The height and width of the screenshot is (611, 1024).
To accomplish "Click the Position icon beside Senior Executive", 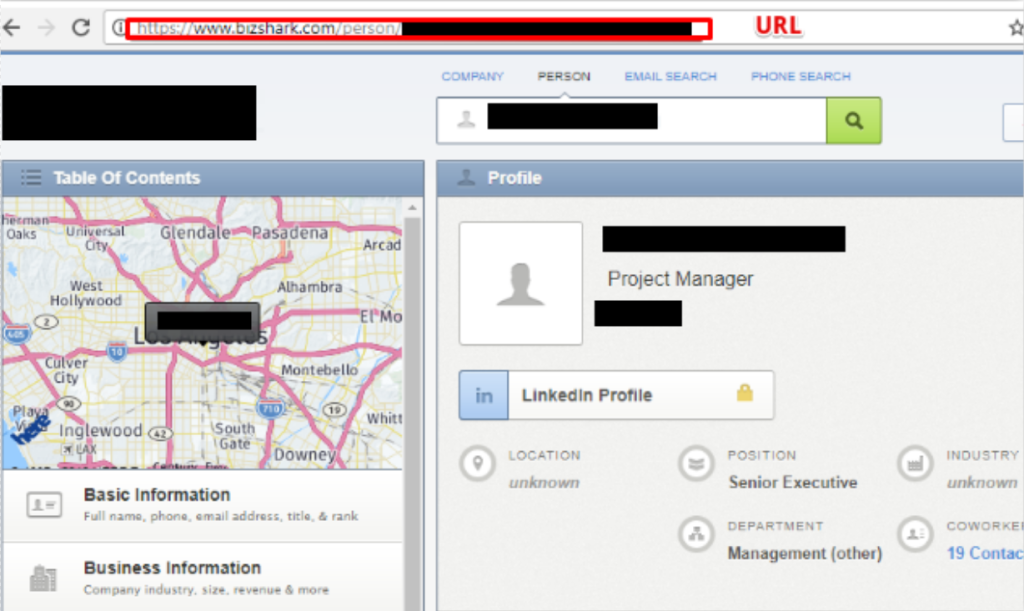I will coord(695,464).
